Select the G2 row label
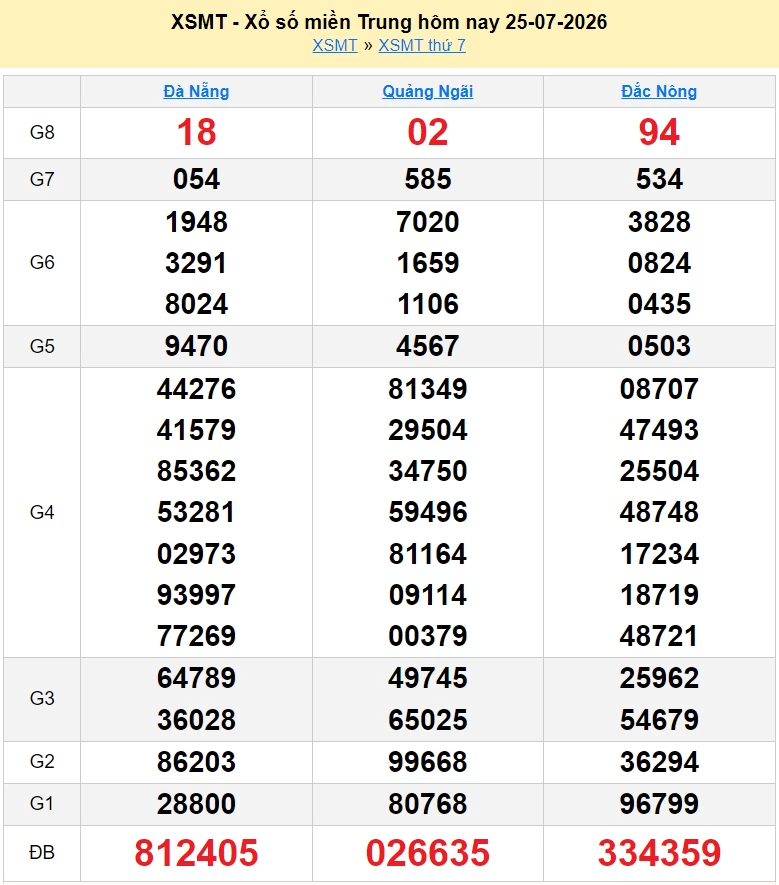This screenshot has width=779, height=885. (42, 761)
